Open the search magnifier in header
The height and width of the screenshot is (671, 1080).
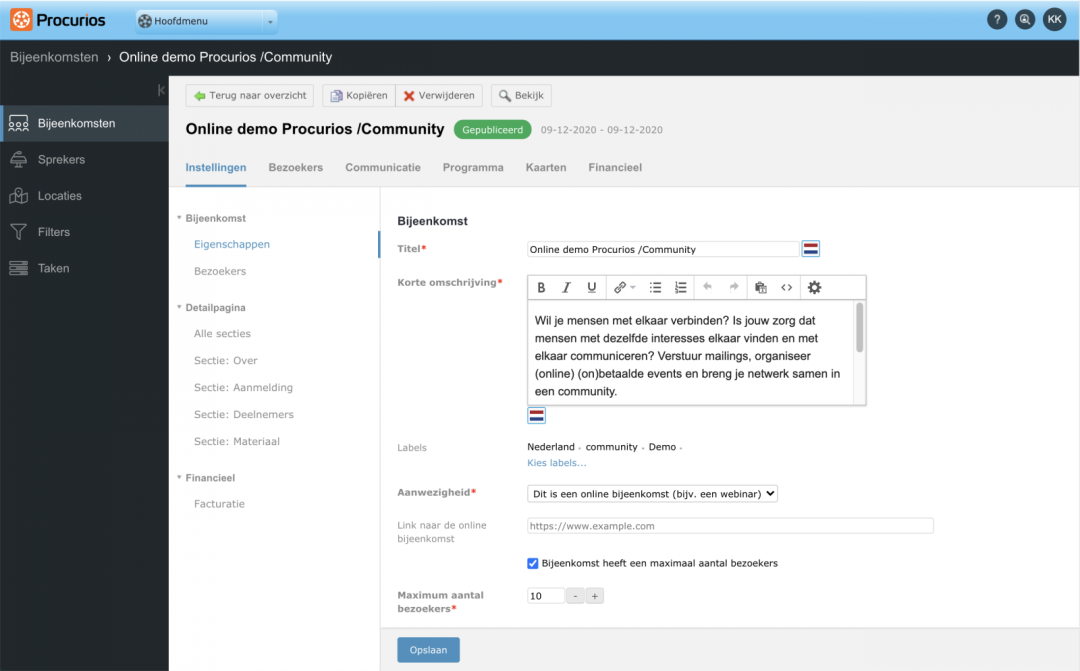(1025, 20)
